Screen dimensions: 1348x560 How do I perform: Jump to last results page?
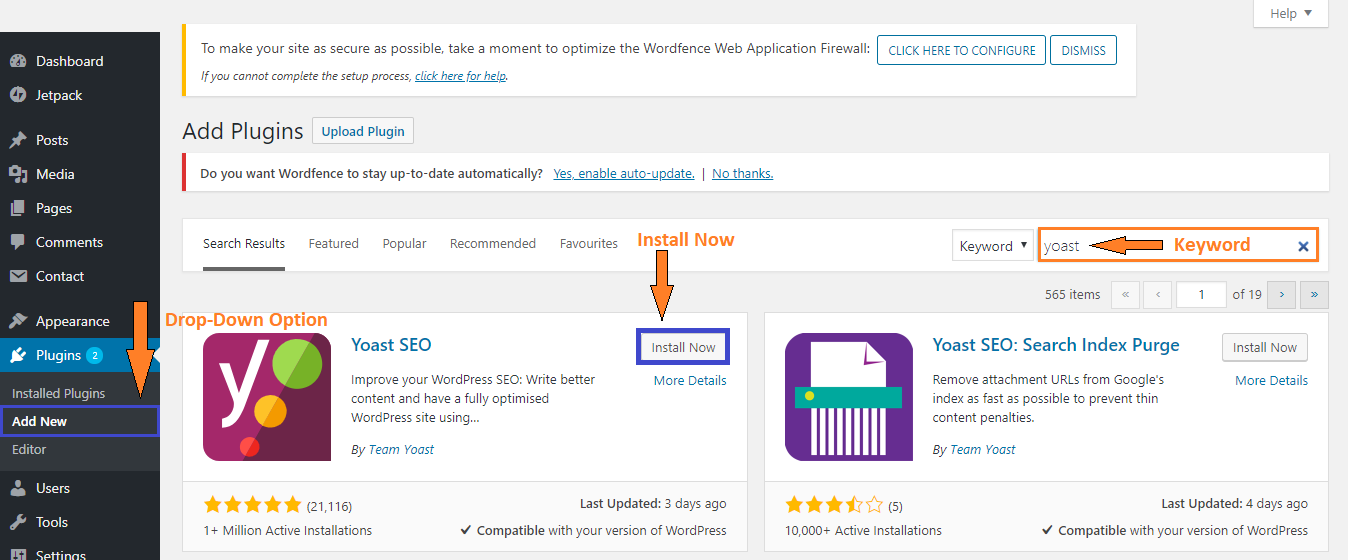coord(1314,294)
